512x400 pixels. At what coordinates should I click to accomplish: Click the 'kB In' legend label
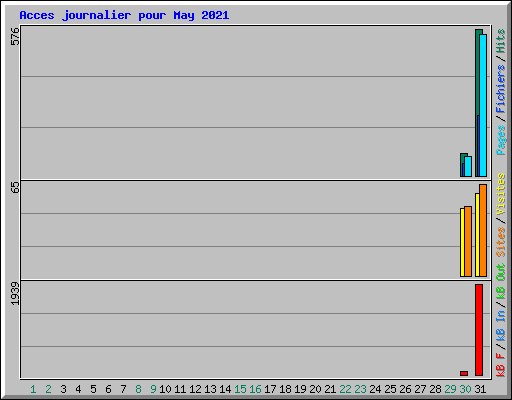pos(501,325)
